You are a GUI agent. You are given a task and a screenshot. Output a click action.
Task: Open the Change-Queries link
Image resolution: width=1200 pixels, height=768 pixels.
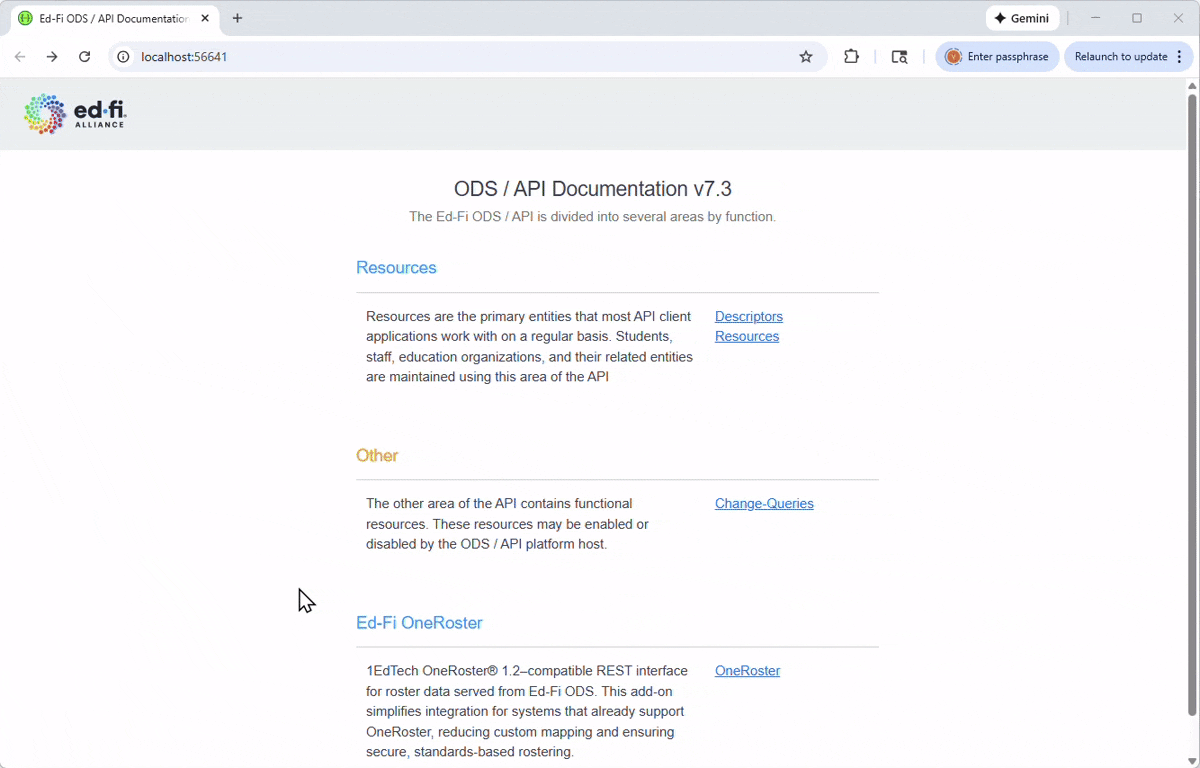(x=764, y=504)
